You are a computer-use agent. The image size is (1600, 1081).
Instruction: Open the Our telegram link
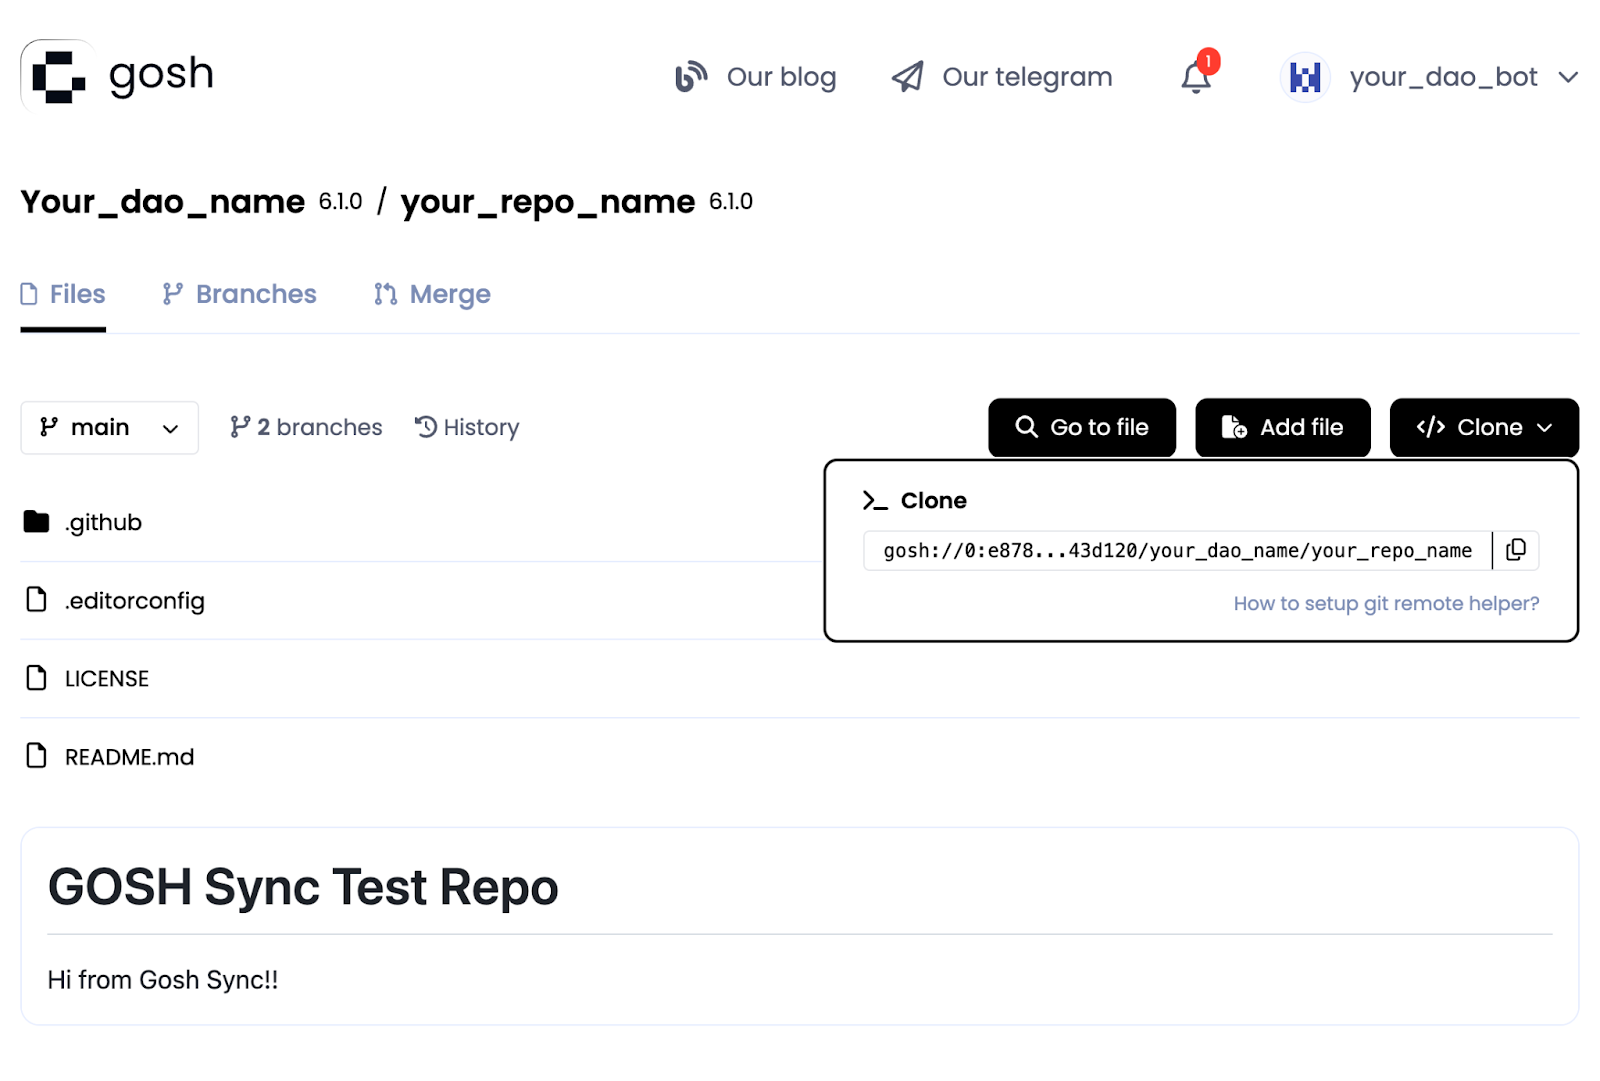pos(1002,77)
